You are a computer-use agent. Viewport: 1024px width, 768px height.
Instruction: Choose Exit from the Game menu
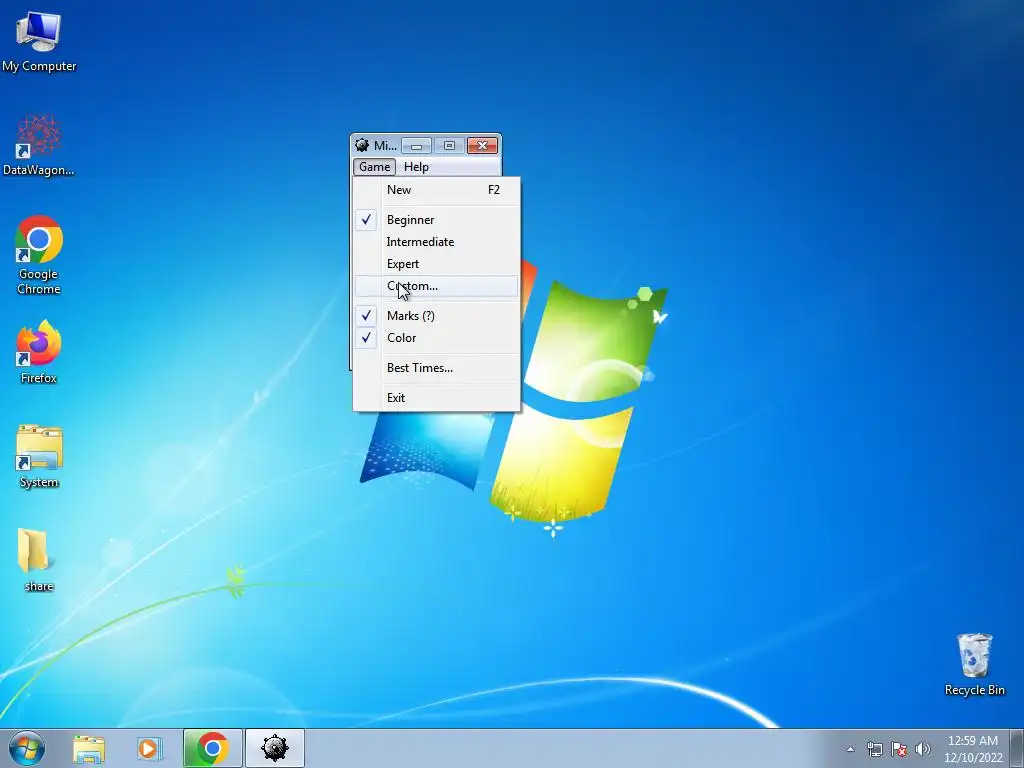click(x=436, y=398)
